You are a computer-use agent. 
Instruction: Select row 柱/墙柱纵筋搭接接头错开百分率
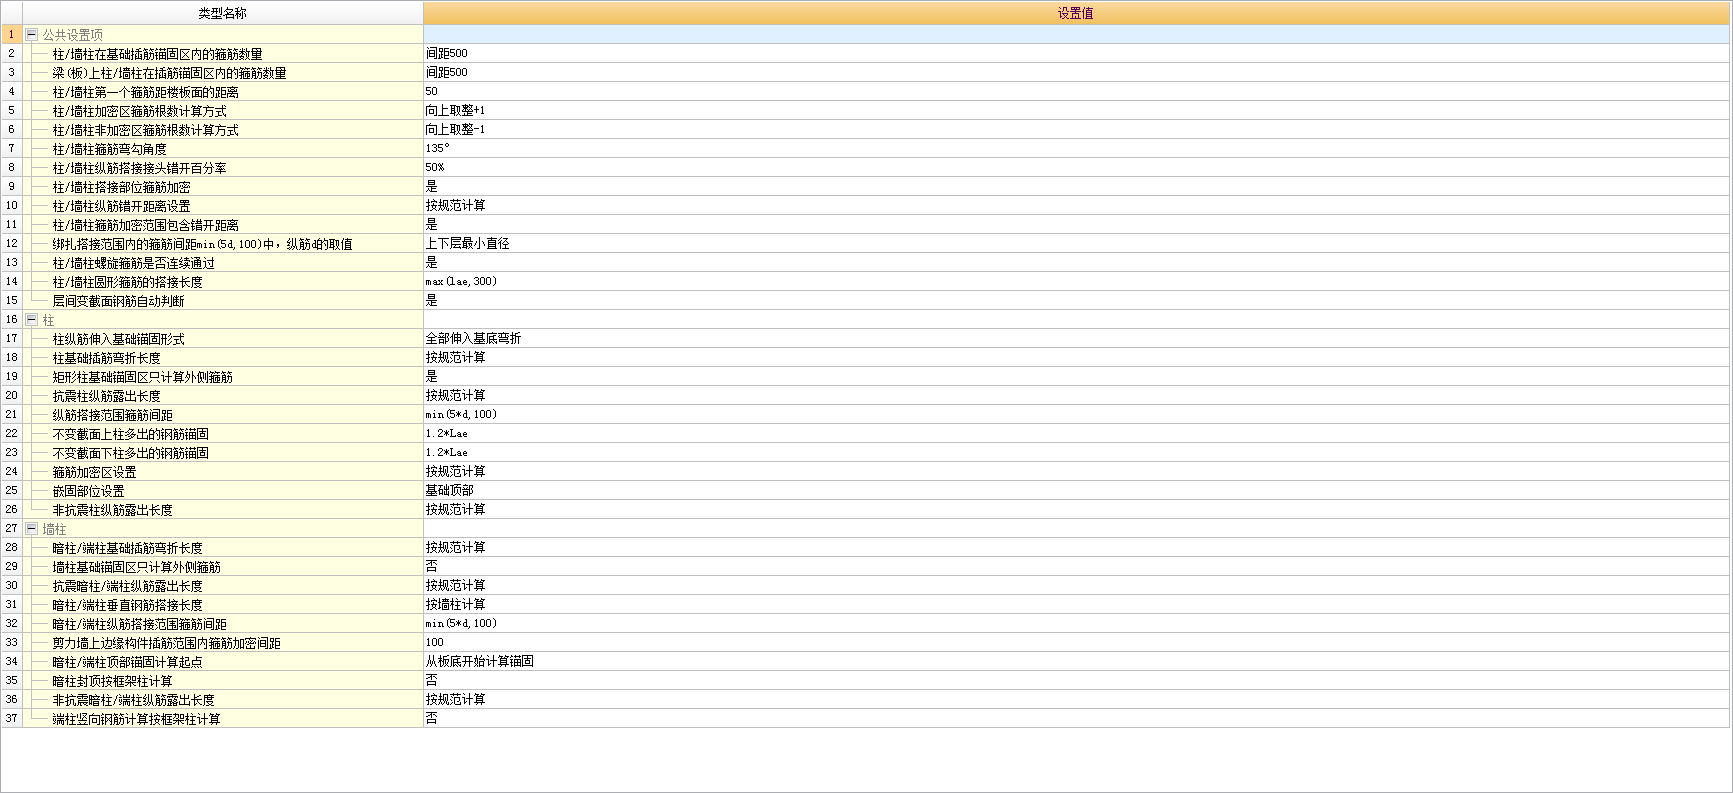click(139, 168)
